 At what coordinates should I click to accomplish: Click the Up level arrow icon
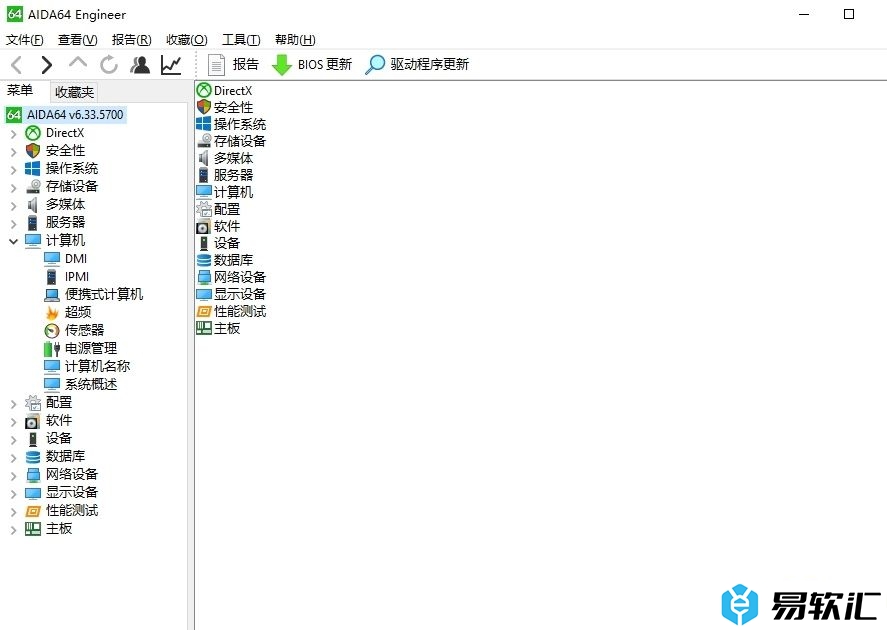(x=77, y=62)
